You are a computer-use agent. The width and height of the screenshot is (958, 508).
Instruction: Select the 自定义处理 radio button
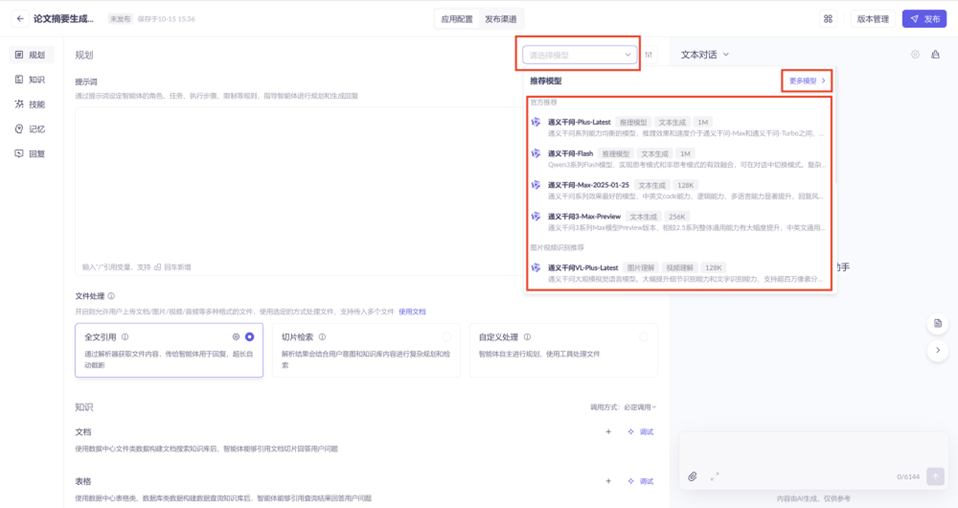643,337
